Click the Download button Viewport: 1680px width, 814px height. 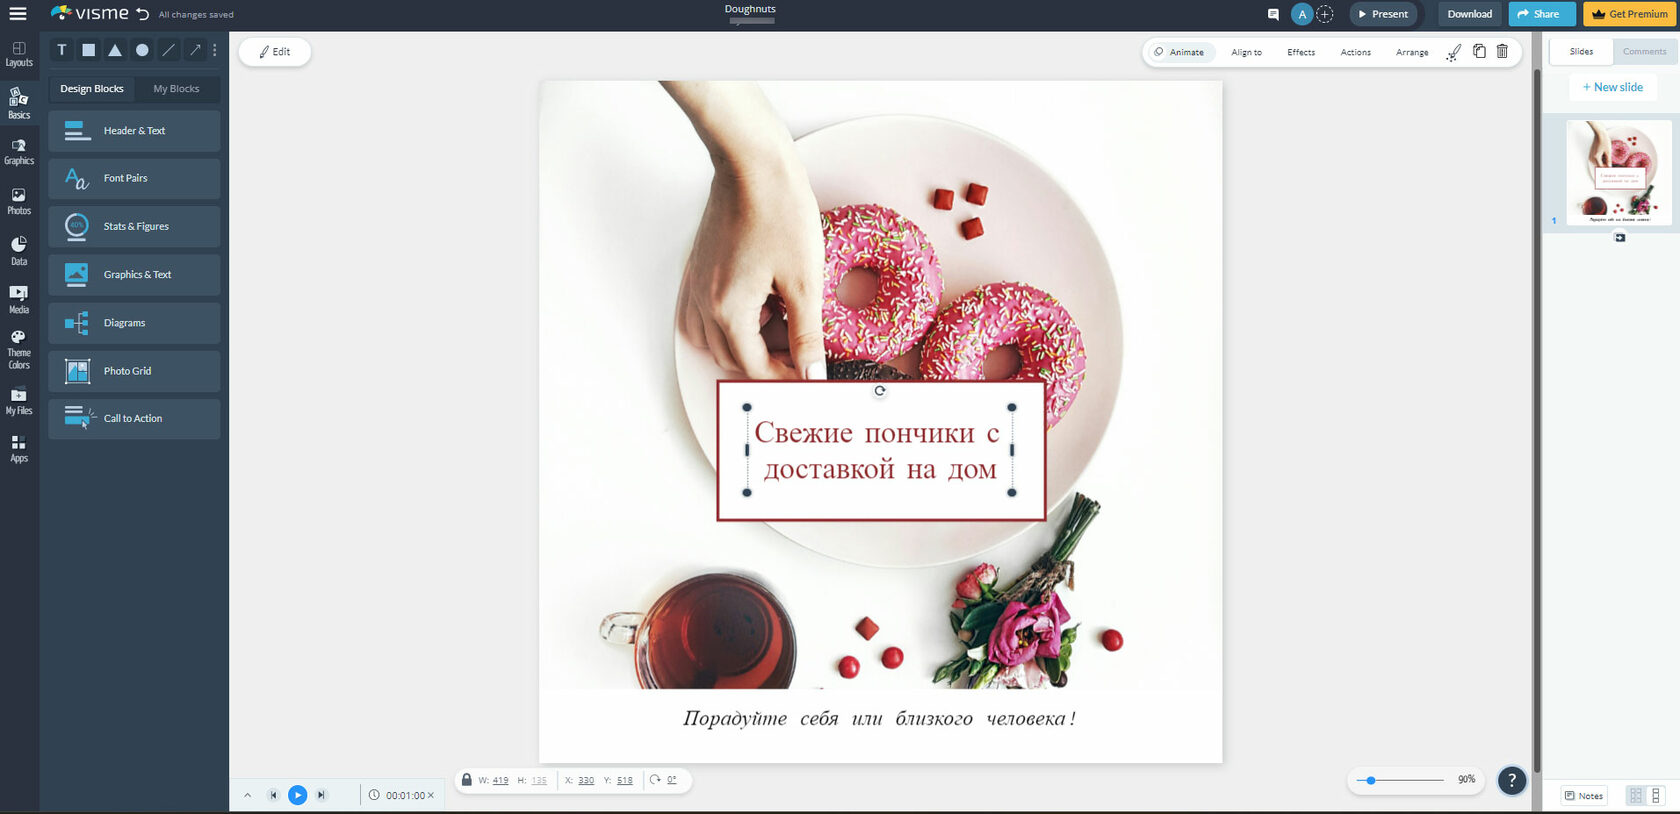(x=1469, y=14)
